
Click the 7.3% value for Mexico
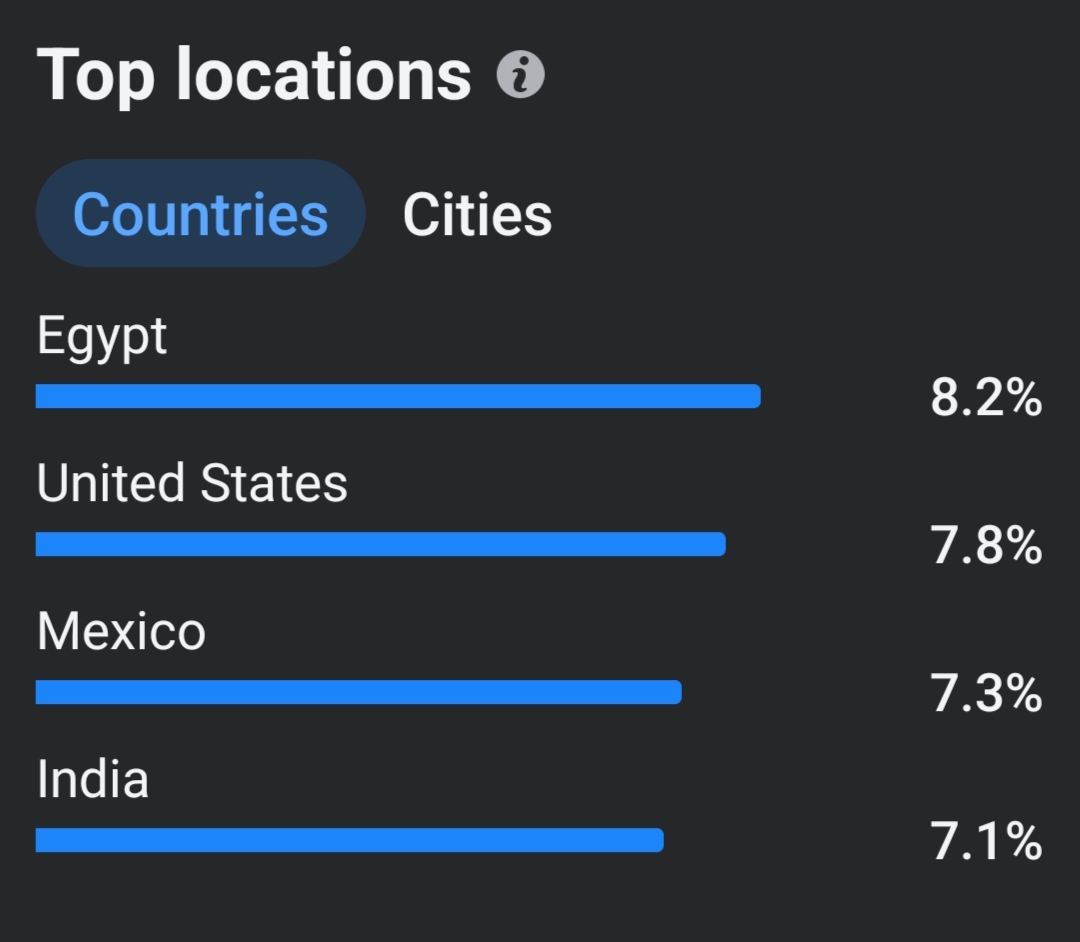(986, 693)
